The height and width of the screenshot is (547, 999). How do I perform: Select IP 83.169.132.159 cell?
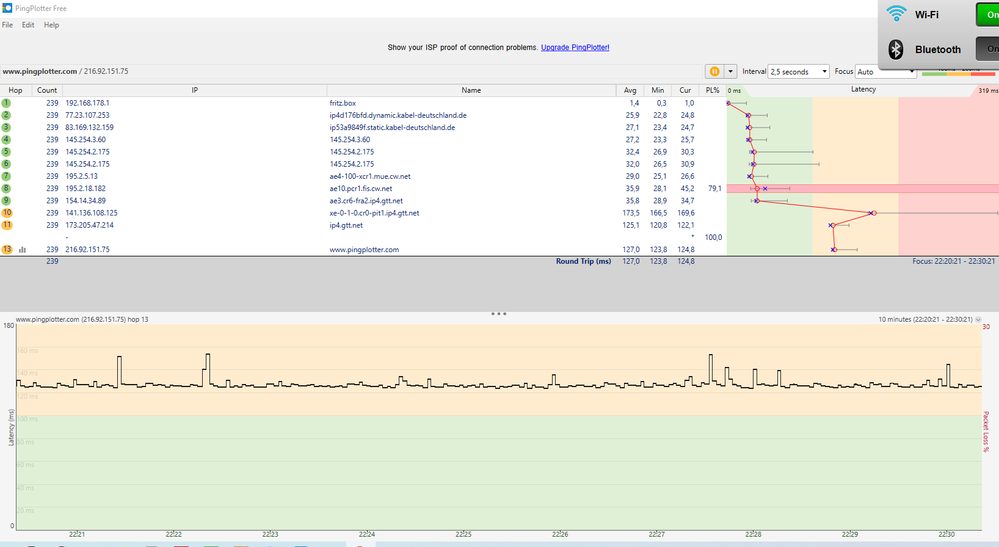click(89, 127)
